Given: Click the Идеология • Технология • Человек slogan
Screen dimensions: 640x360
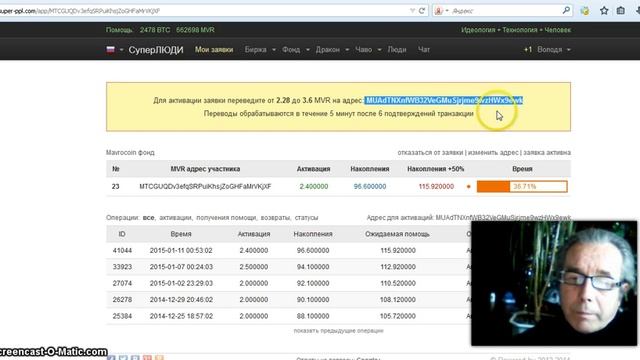Looking at the screenshot, I should (516, 30).
